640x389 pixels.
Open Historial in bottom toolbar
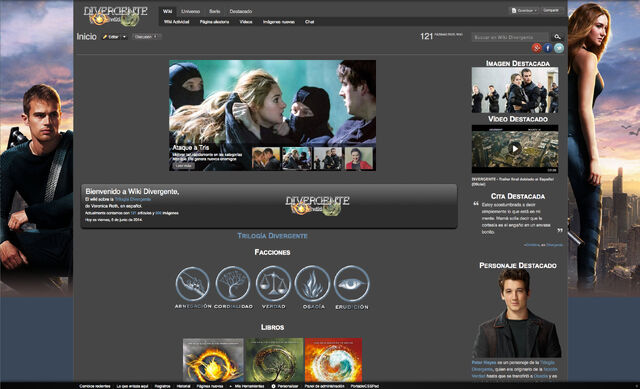pyautogui.click(x=183, y=386)
